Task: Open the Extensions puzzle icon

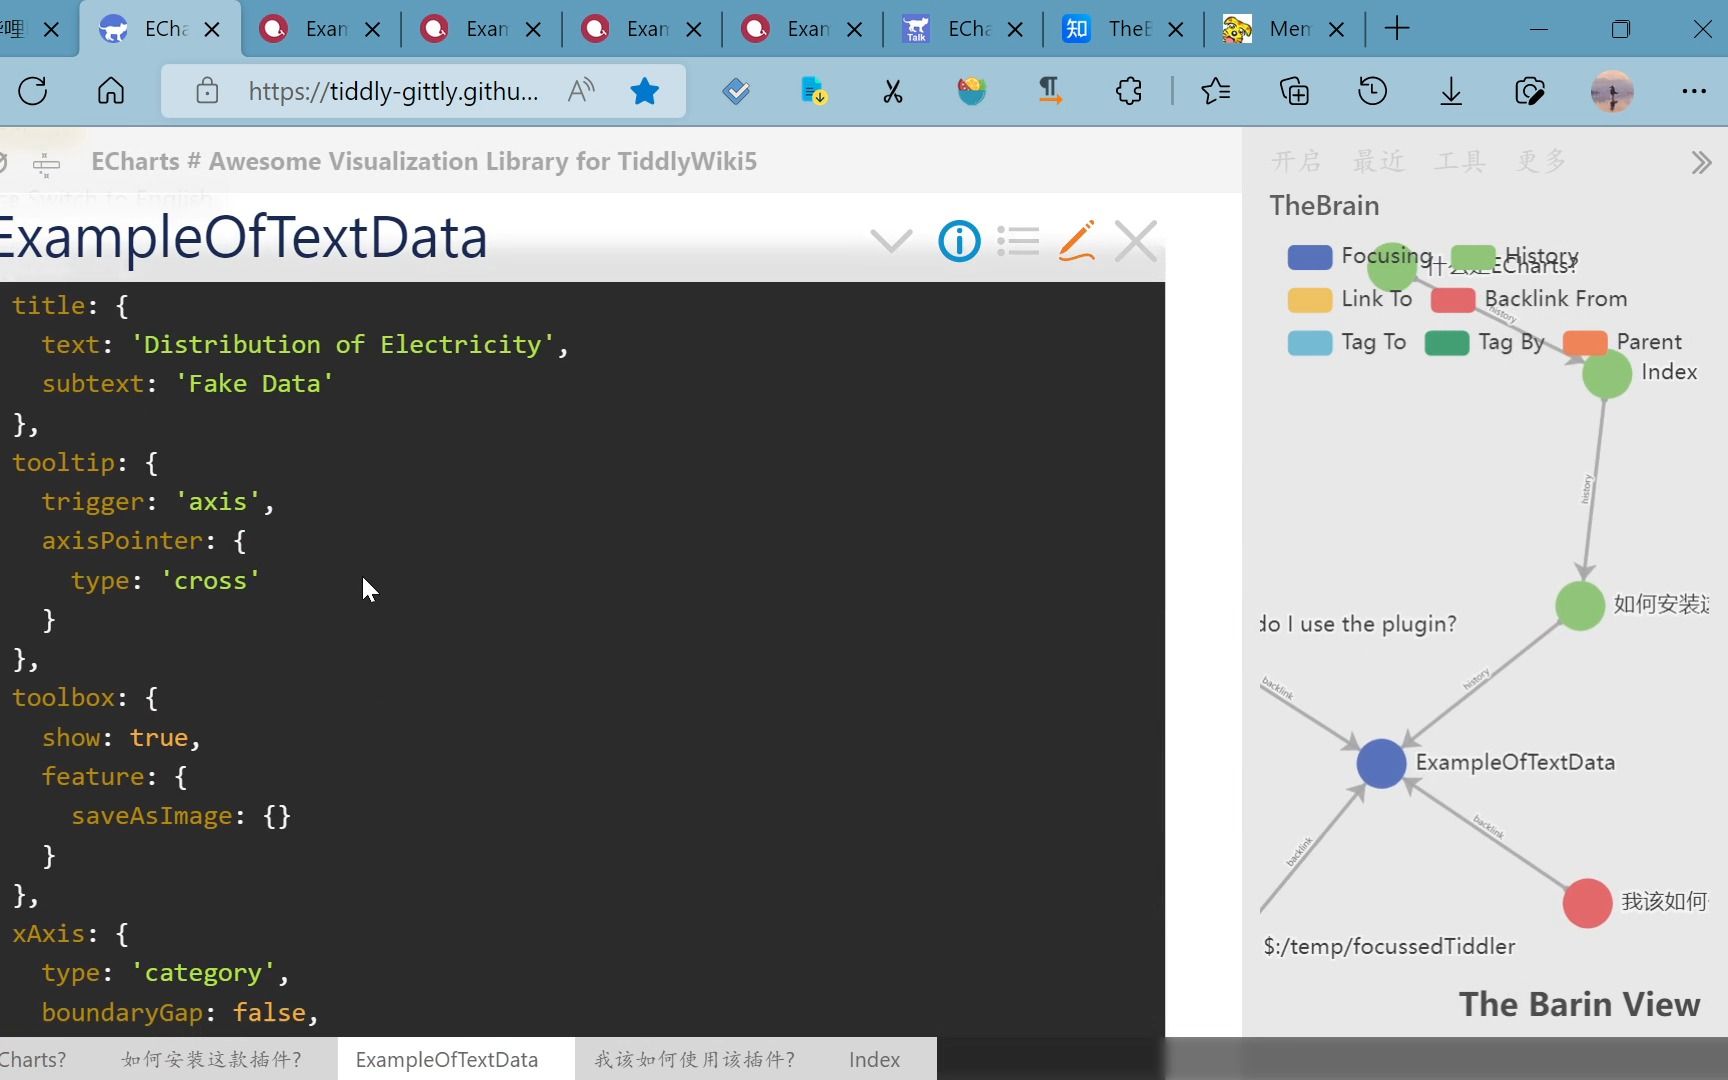Action: pyautogui.click(x=1129, y=91)
